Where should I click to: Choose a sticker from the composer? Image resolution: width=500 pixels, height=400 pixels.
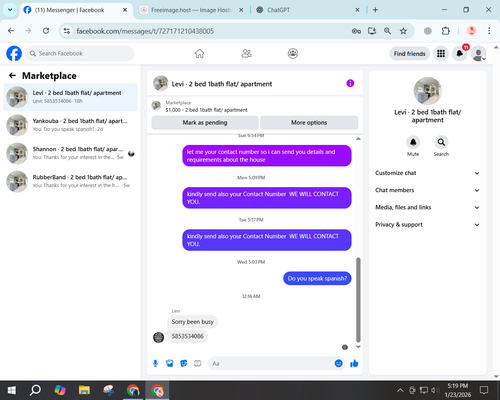[184, 363]
